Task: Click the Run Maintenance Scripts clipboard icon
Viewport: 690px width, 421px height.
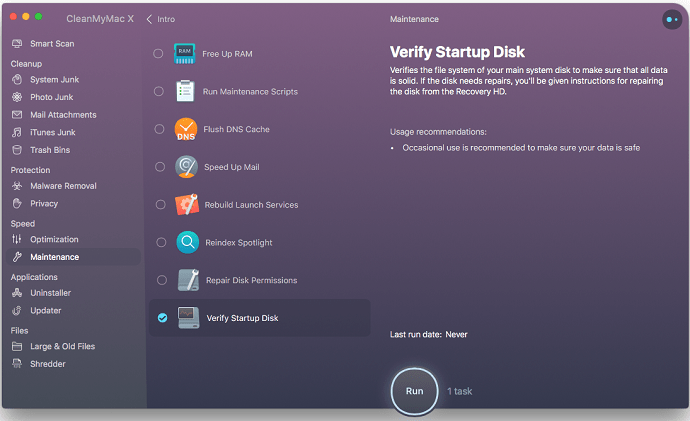Action: pos(185,91)
